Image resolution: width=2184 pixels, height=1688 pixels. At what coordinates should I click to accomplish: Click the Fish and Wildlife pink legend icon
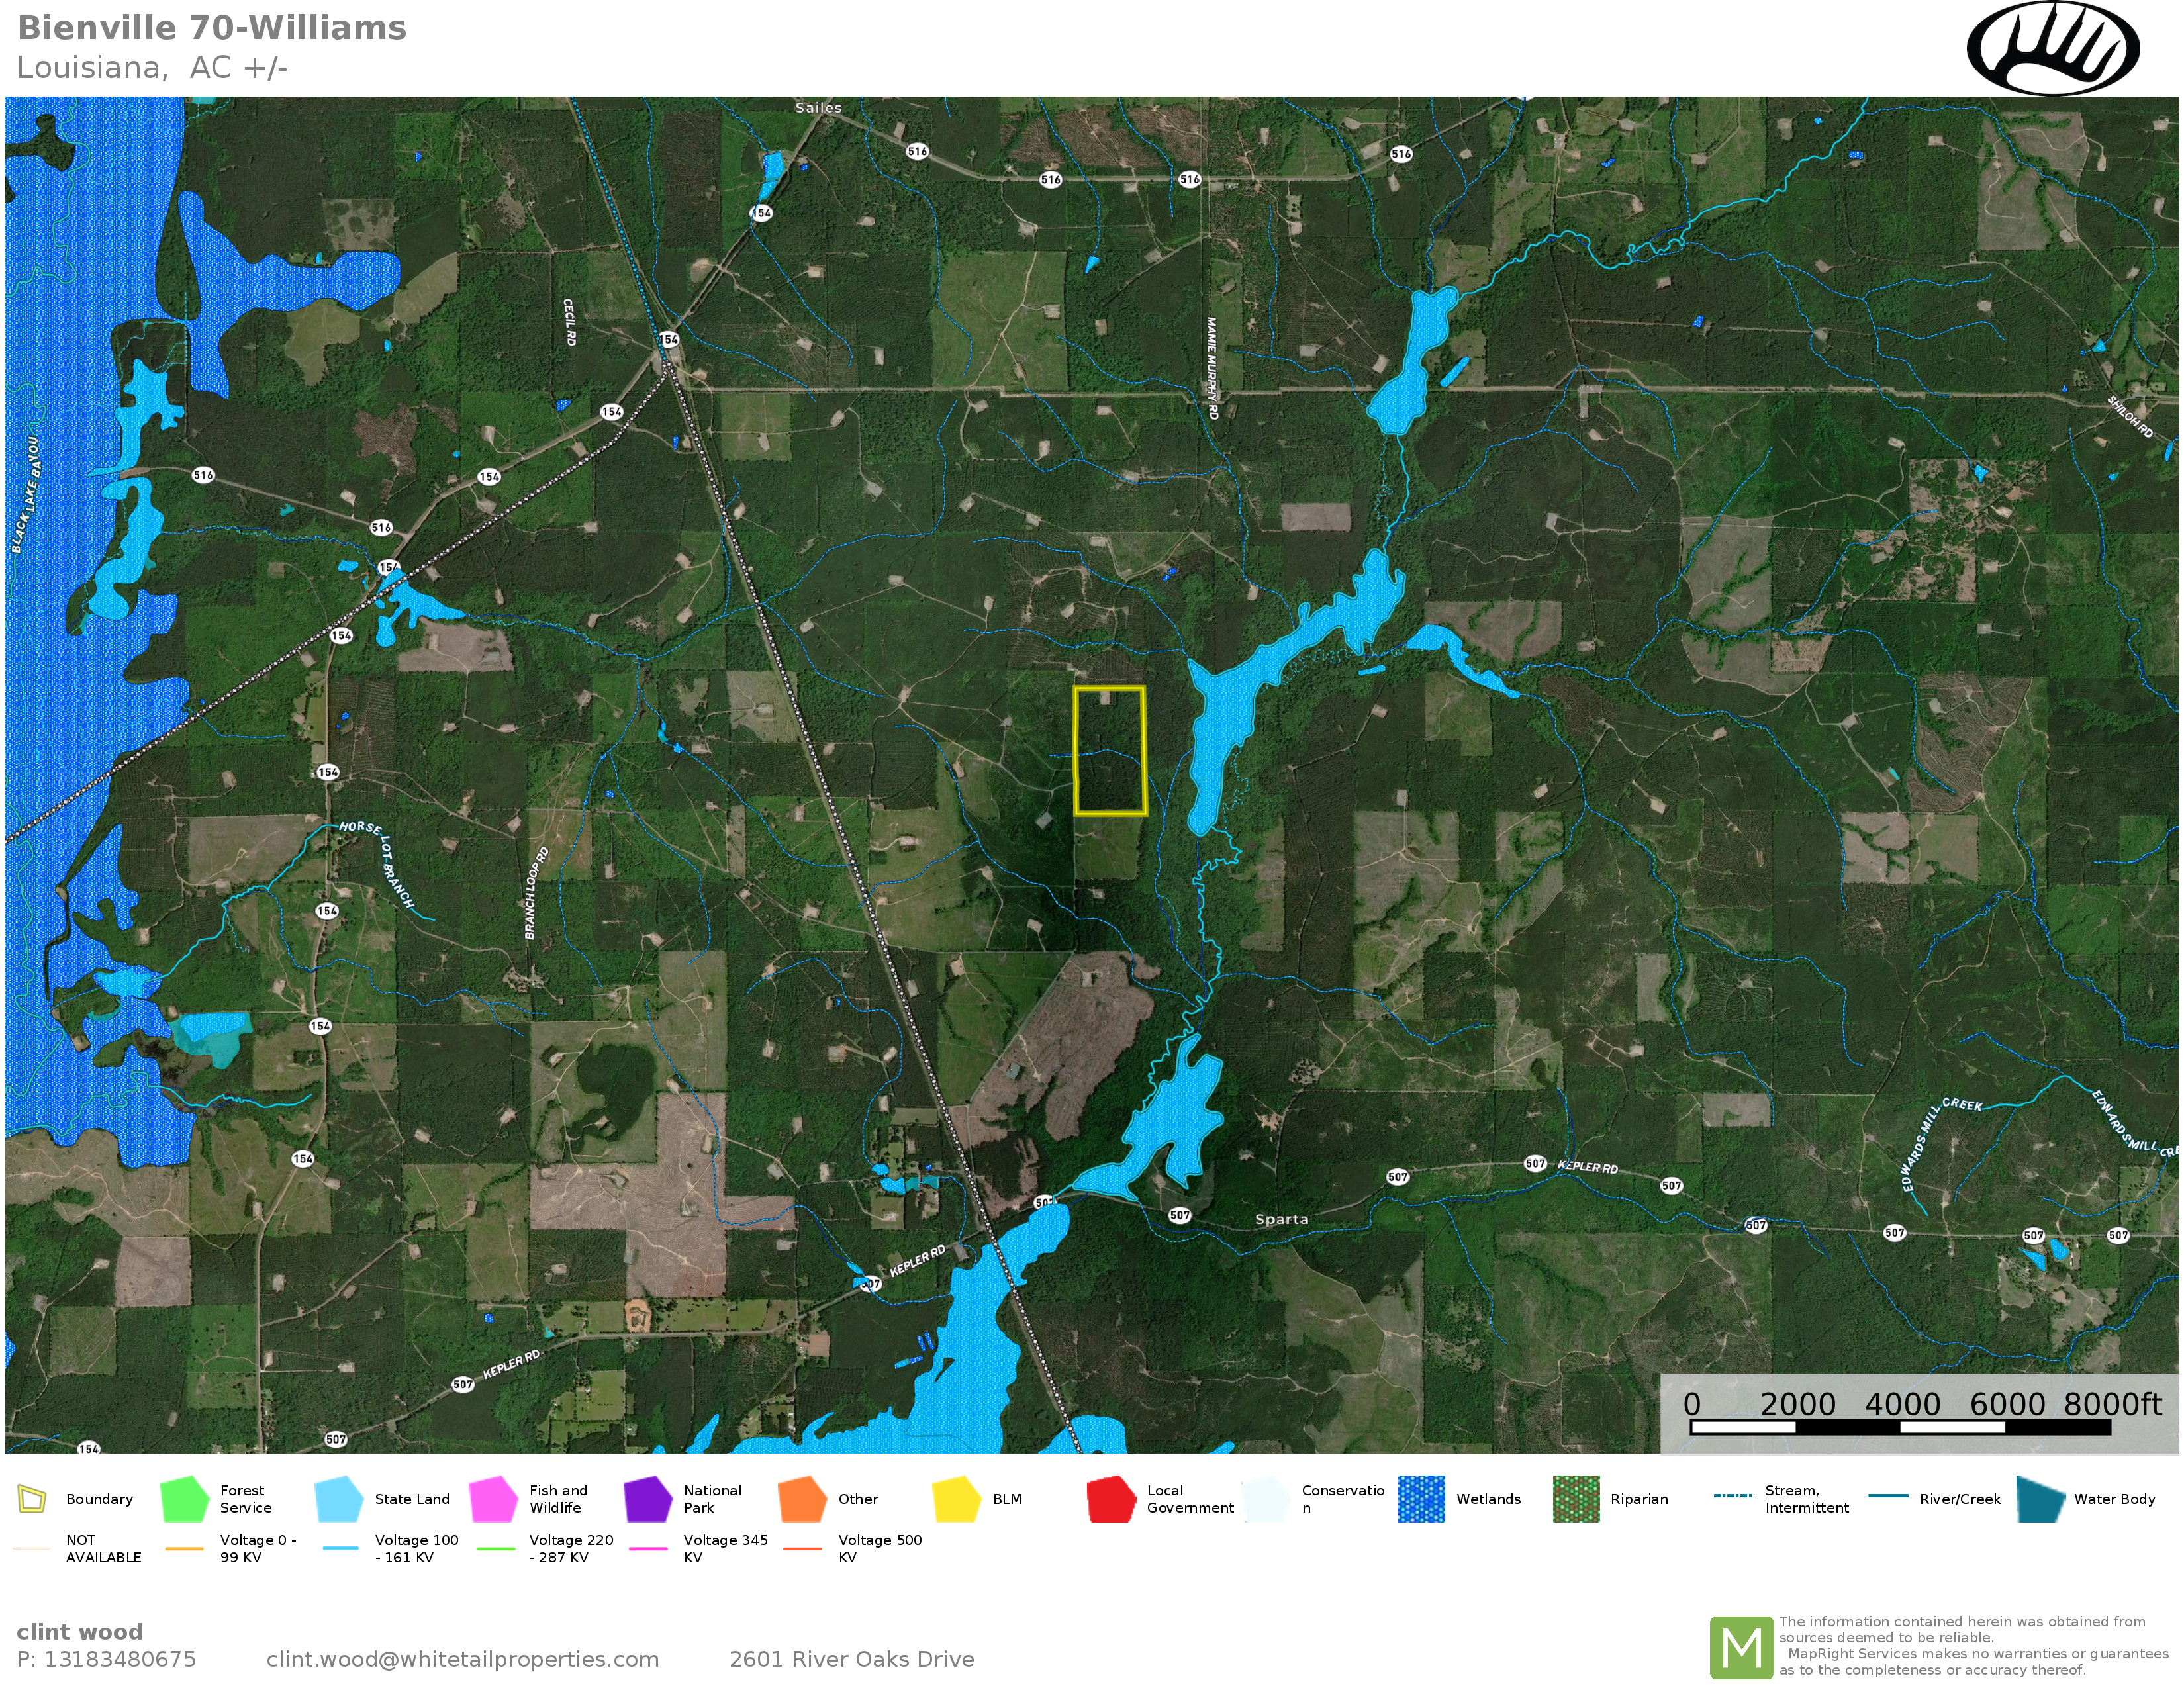[x=493, y=1499]
